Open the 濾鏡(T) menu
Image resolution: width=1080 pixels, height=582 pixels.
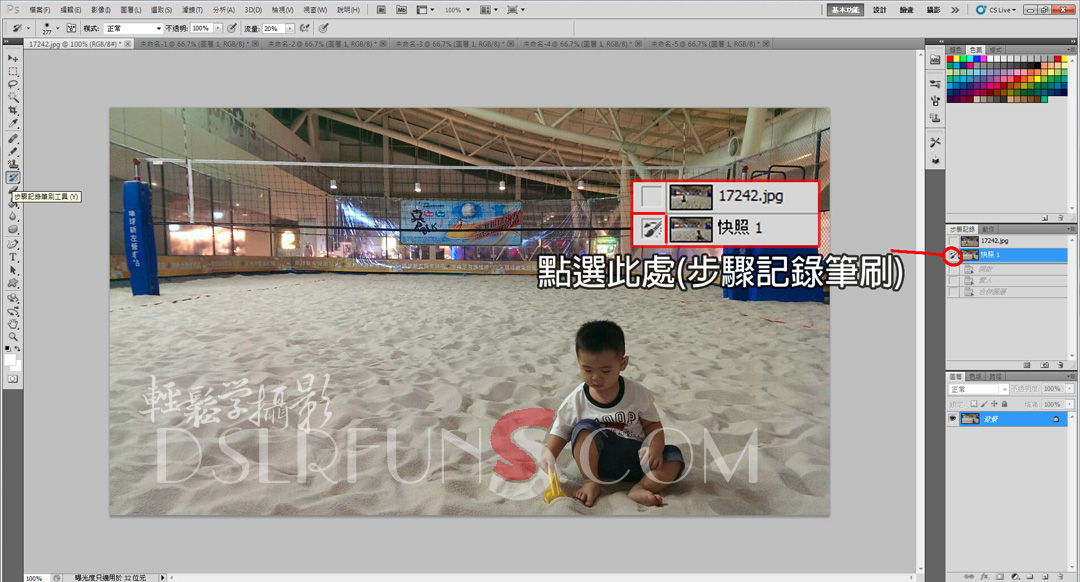[x=191, y=9]
